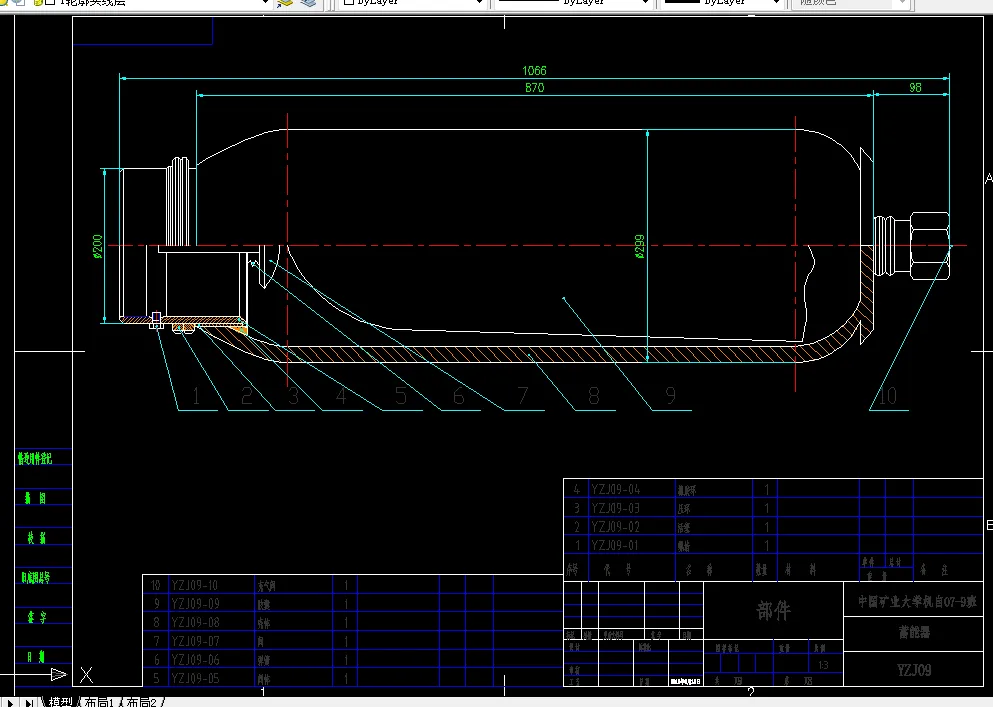Viewport: 993px width, 707px height.
Task: Click the YZJ09 drawing number in title block
Action: (x=914, y=670)
